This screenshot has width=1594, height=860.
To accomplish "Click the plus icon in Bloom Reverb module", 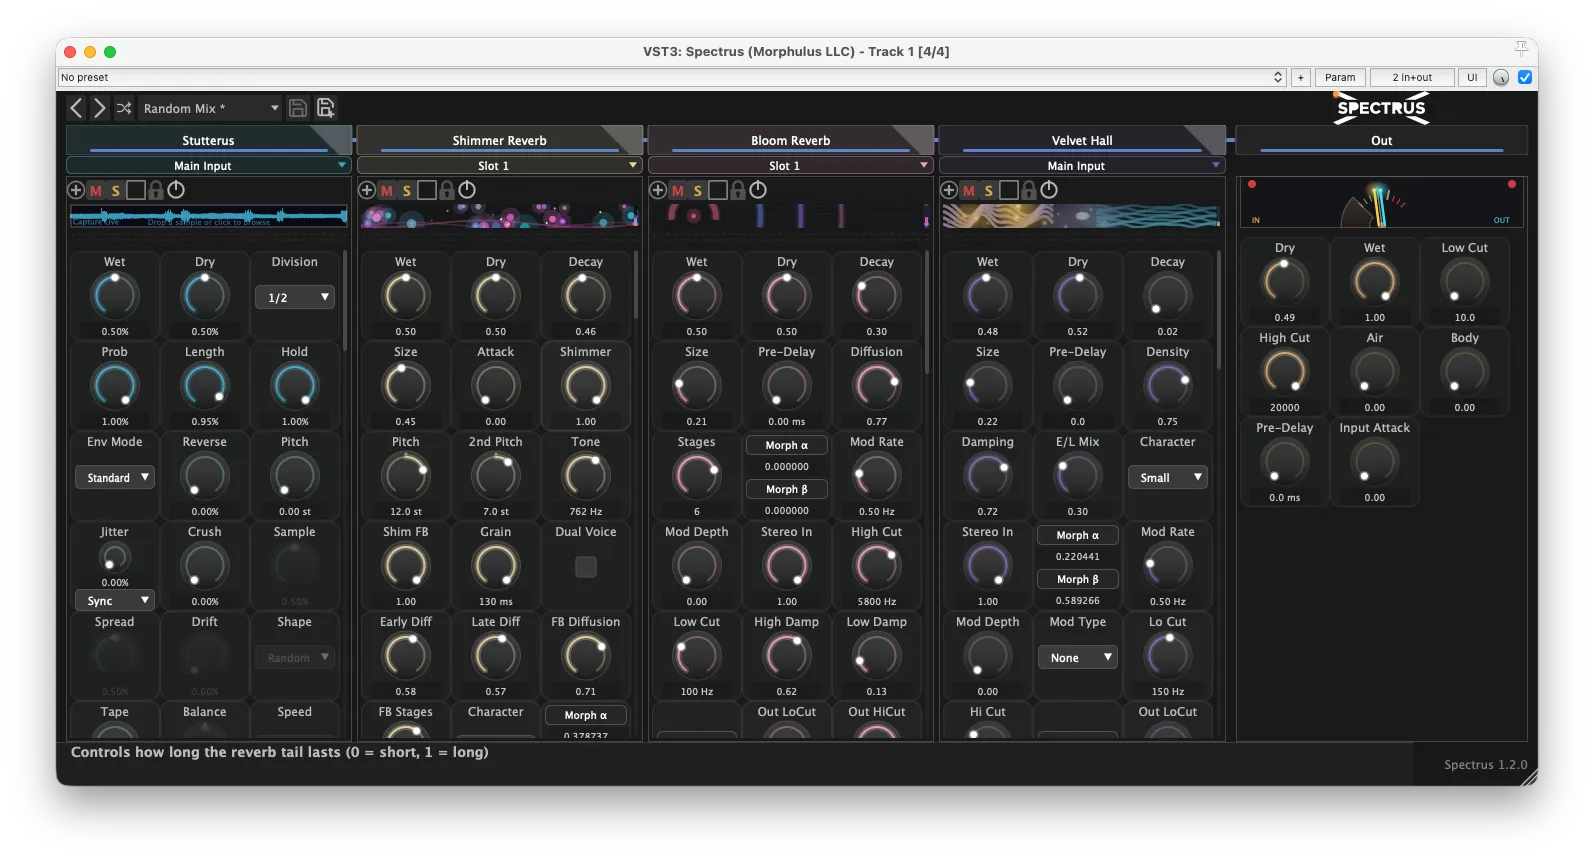I will tap(658, 190).
